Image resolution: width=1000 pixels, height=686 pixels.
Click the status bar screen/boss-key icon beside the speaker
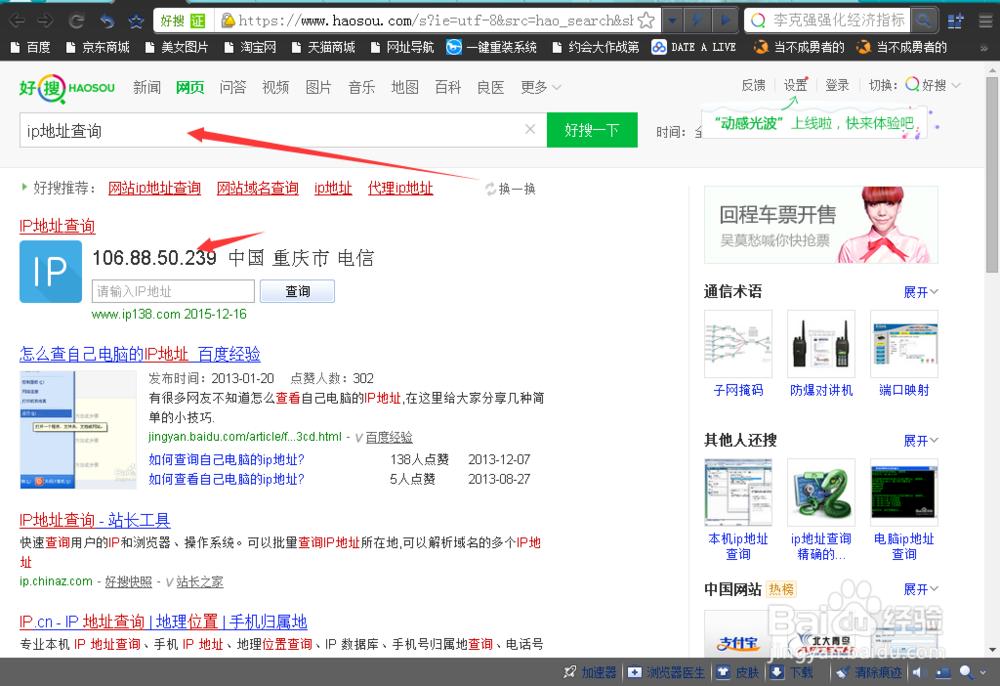pyautogui.click(x=943, y=672)
